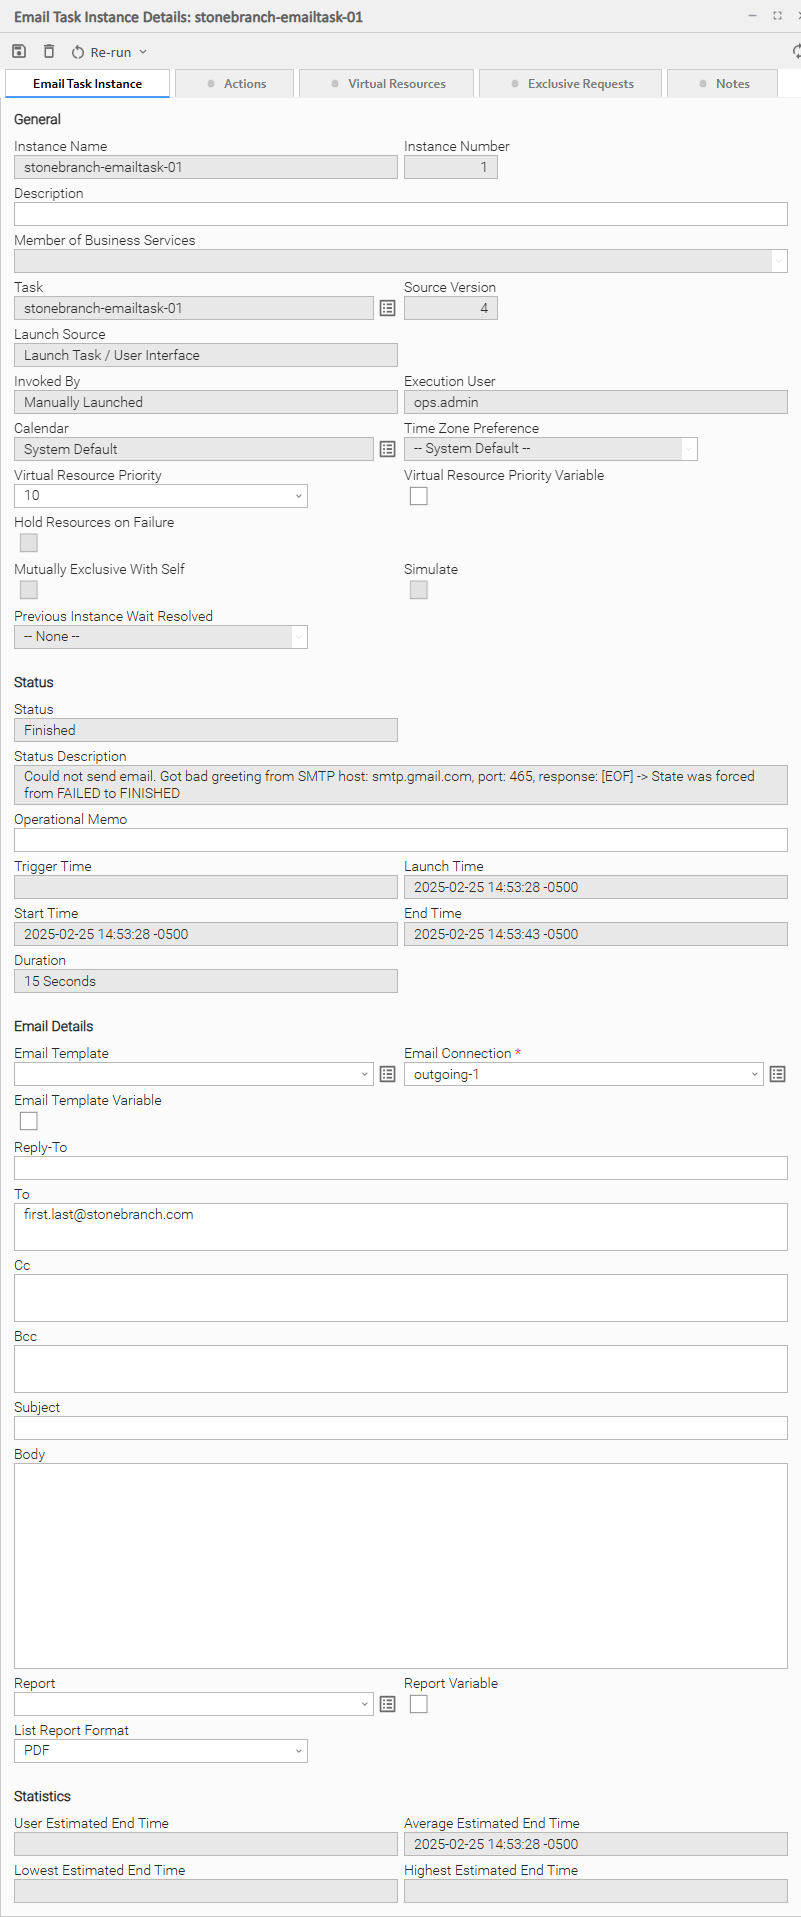
Task: Check the Report Variable checkbox
Action: (419, 1705)
